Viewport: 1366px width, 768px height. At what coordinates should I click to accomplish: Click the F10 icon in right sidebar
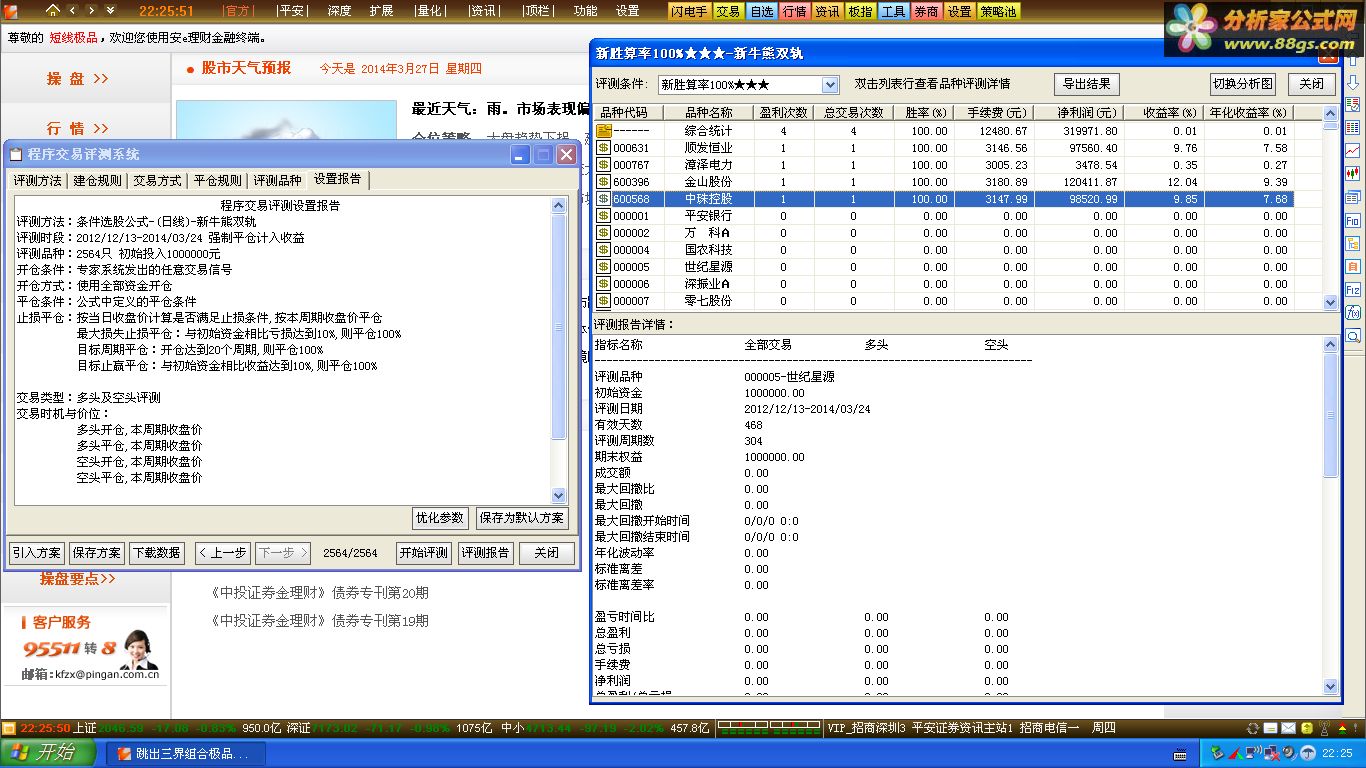pos(1352,221)
